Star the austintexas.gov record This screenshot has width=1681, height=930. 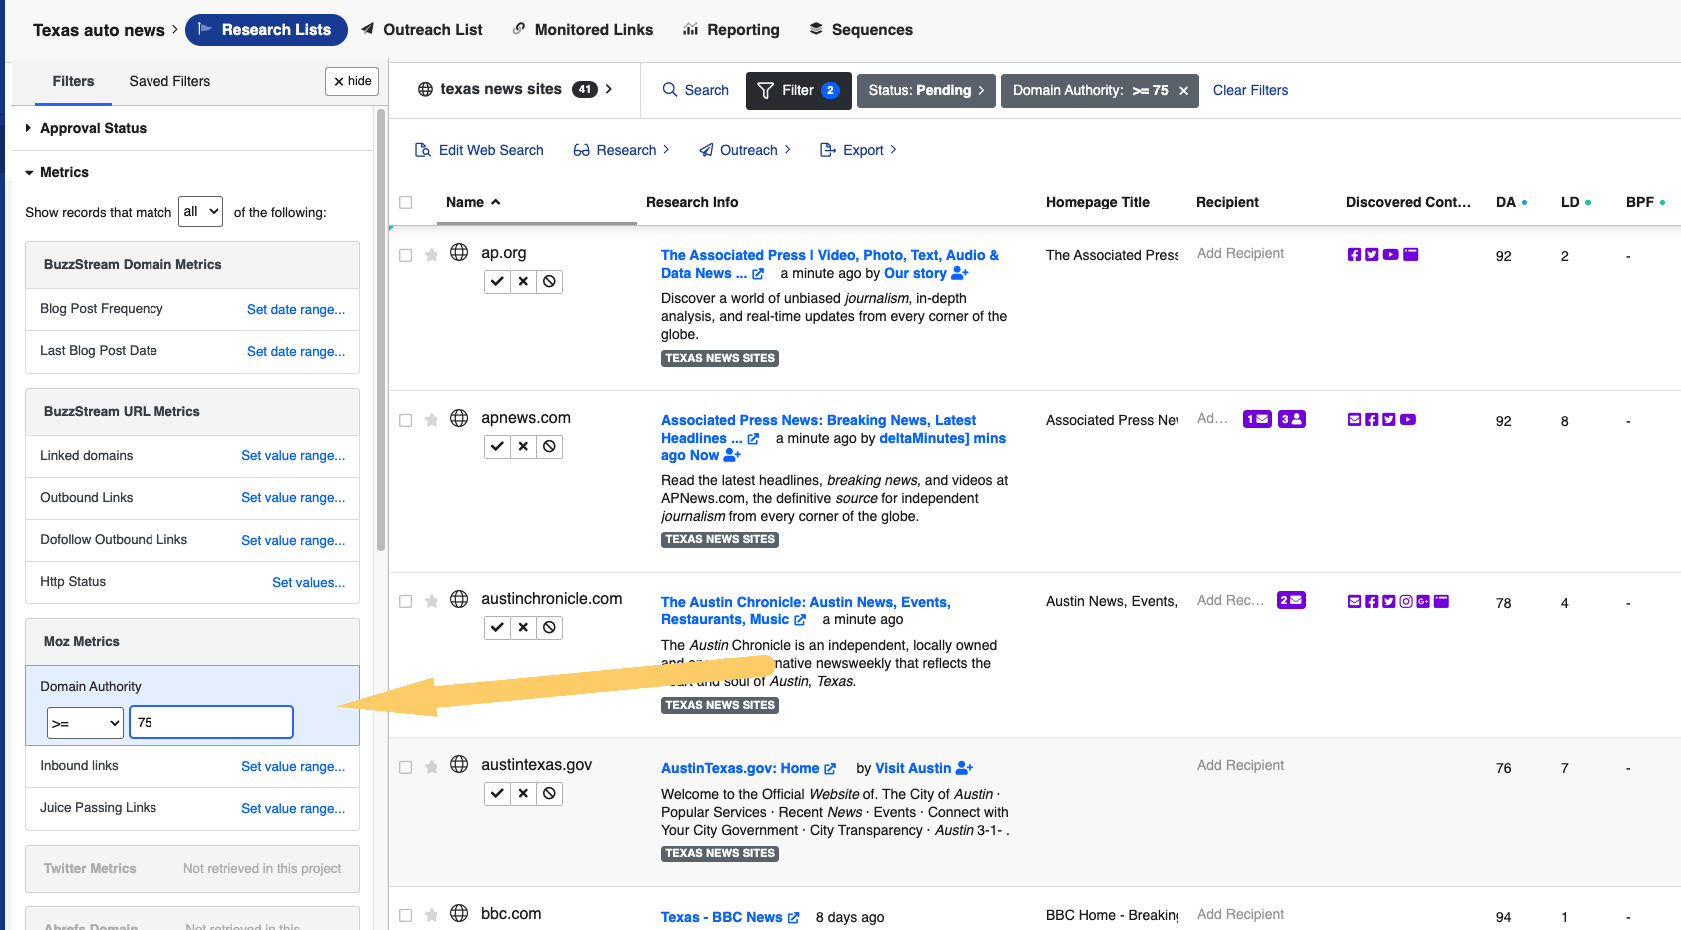pos(431,767)
